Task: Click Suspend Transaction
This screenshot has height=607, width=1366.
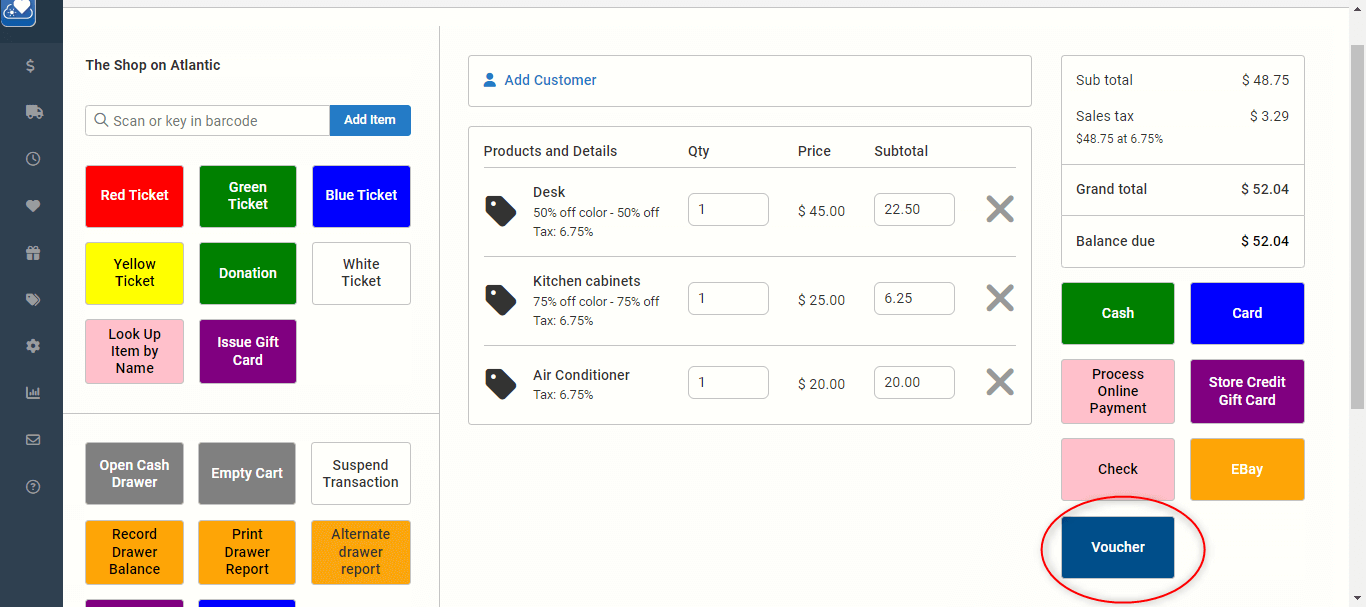Action: pos(360,473)
